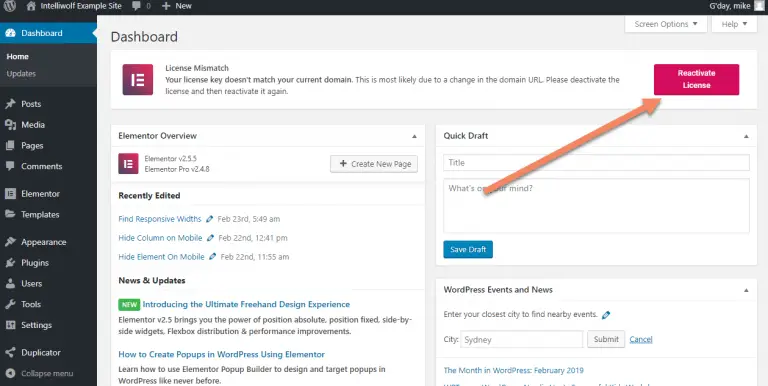Click the Tools wrench icon
Viewport: 768px width, 386px height.
tap(10, 304)
